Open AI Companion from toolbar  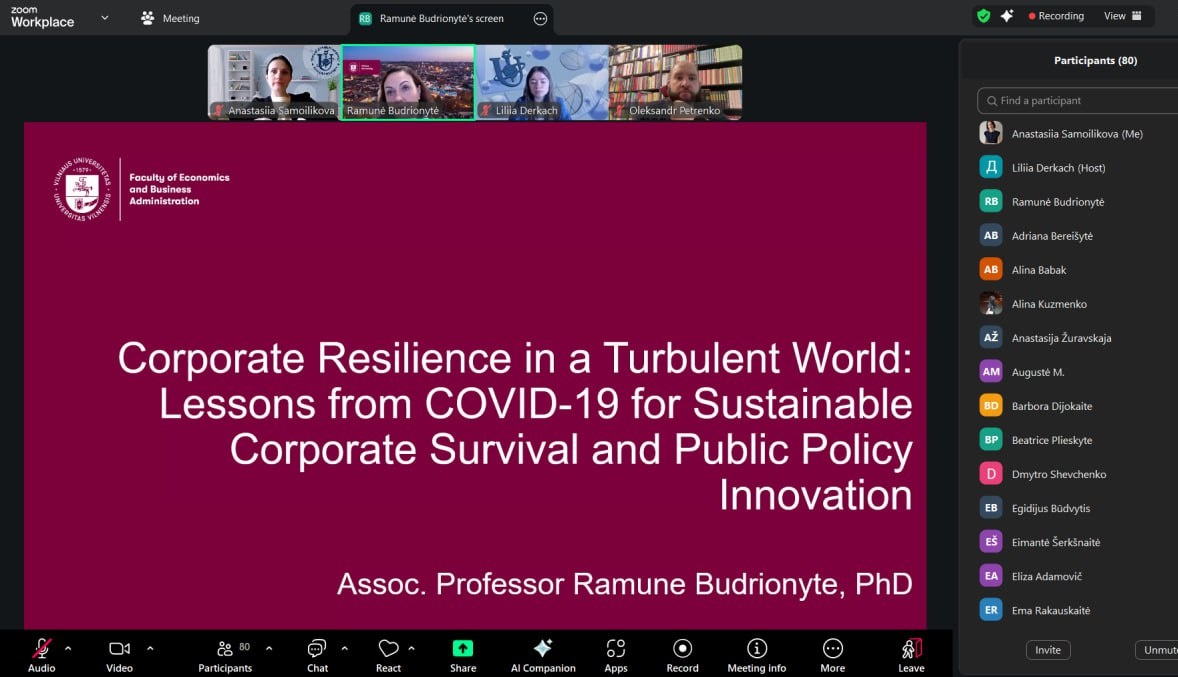point(543,649)
